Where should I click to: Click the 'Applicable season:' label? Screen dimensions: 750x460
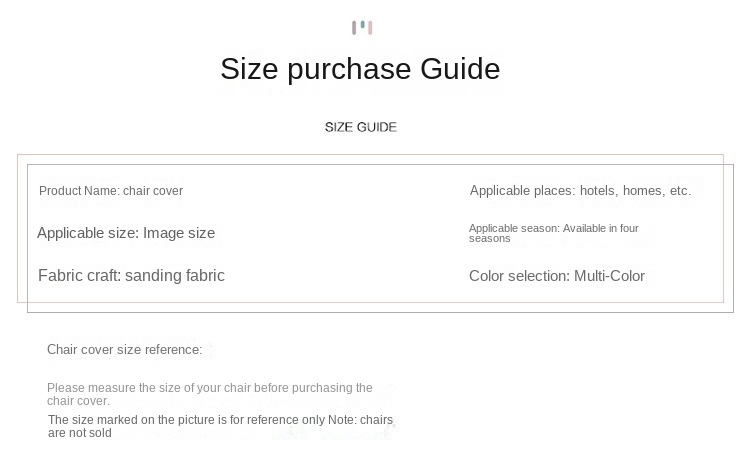click(514, 228)
